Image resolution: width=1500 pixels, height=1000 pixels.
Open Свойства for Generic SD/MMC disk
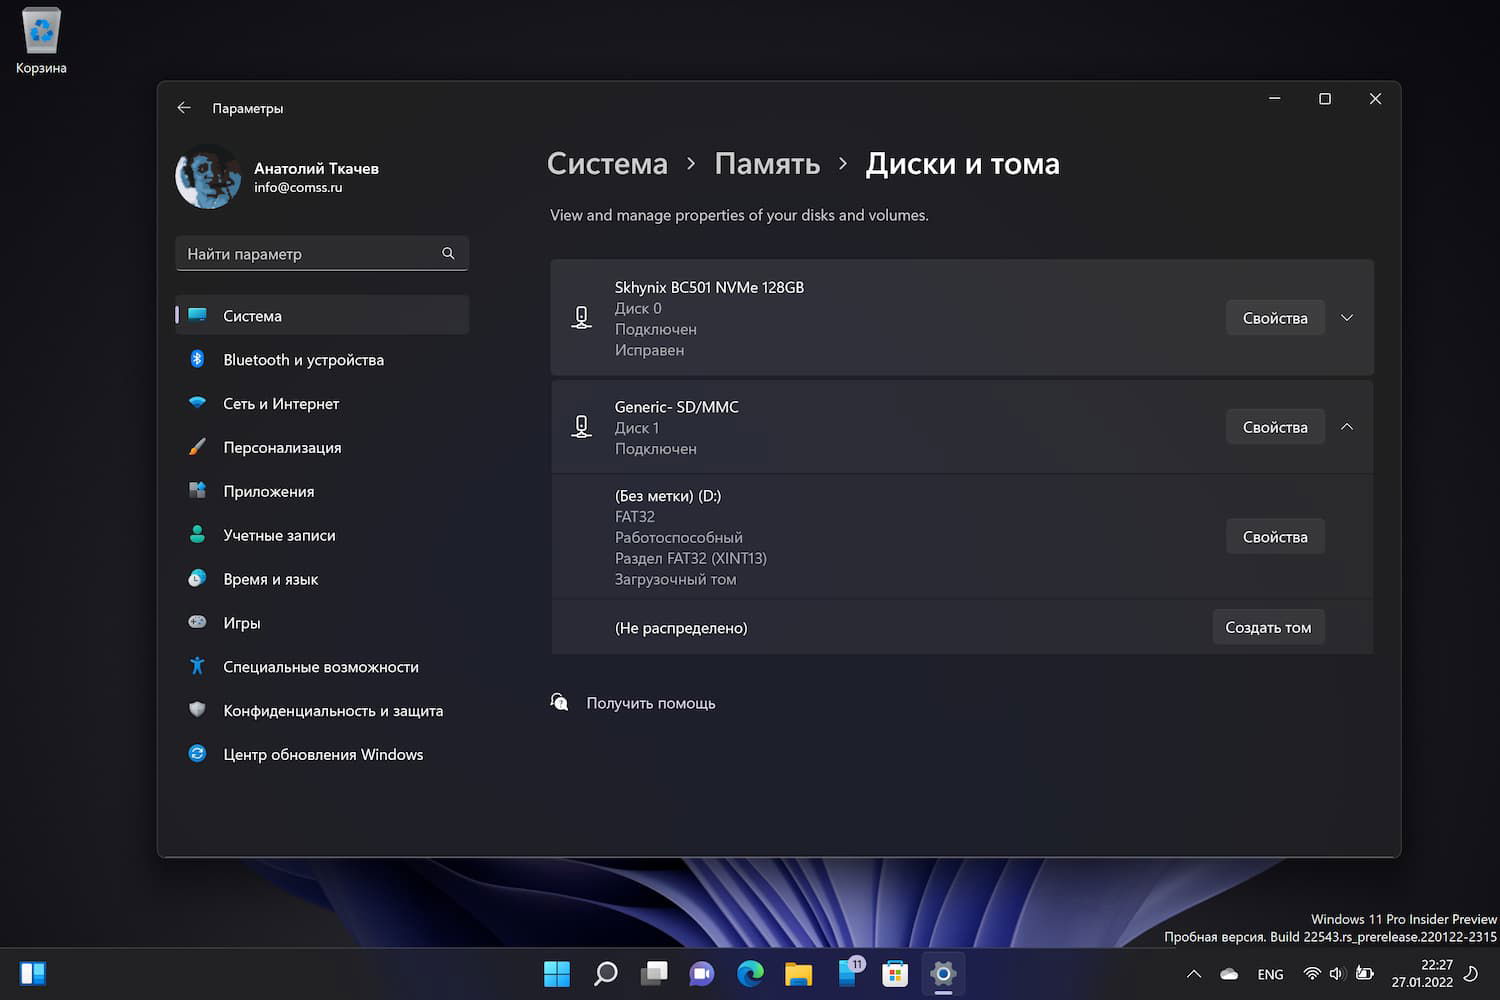click(x=1275, y=427)
